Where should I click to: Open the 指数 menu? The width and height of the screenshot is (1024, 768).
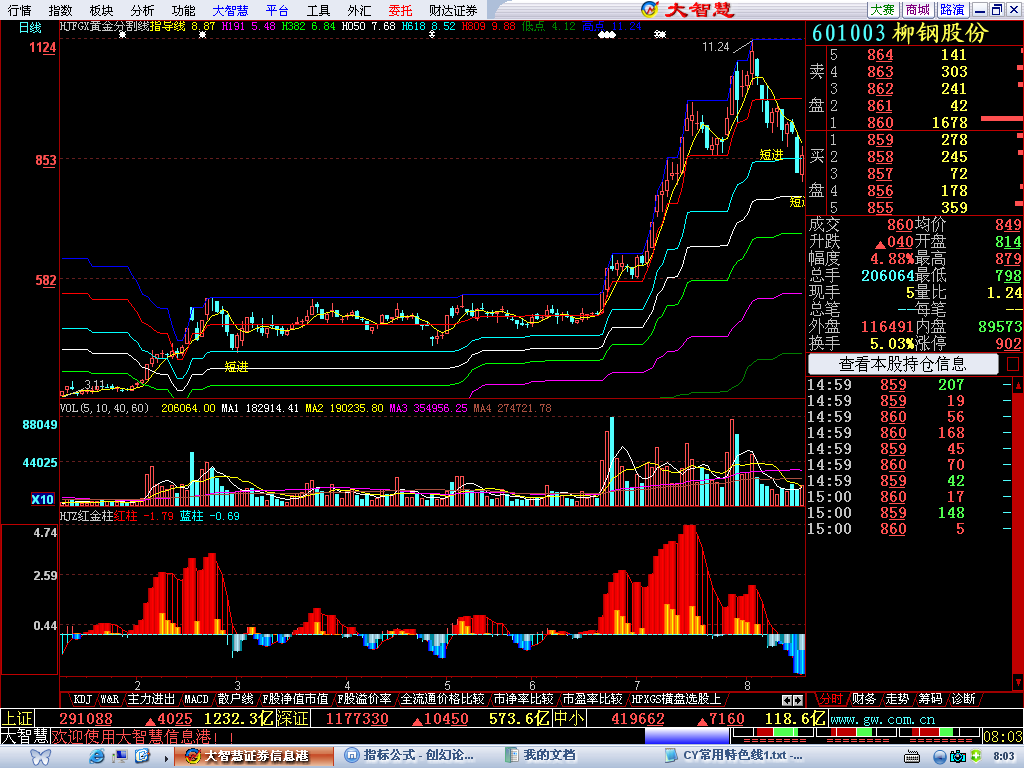coord(60,10)
